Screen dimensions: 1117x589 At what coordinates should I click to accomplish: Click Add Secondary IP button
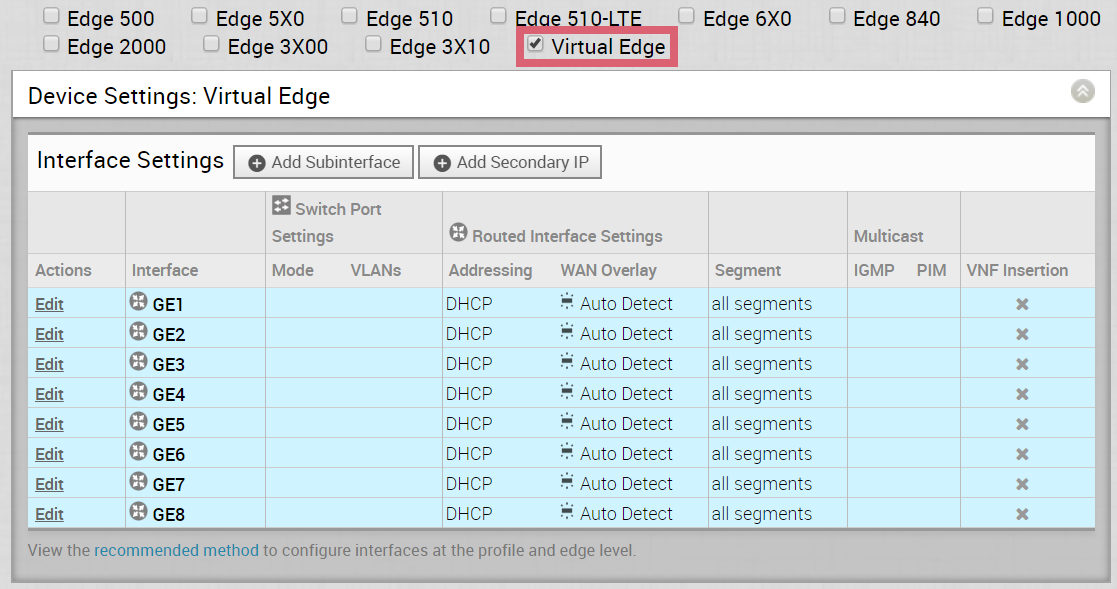click(x=510, y=162)
